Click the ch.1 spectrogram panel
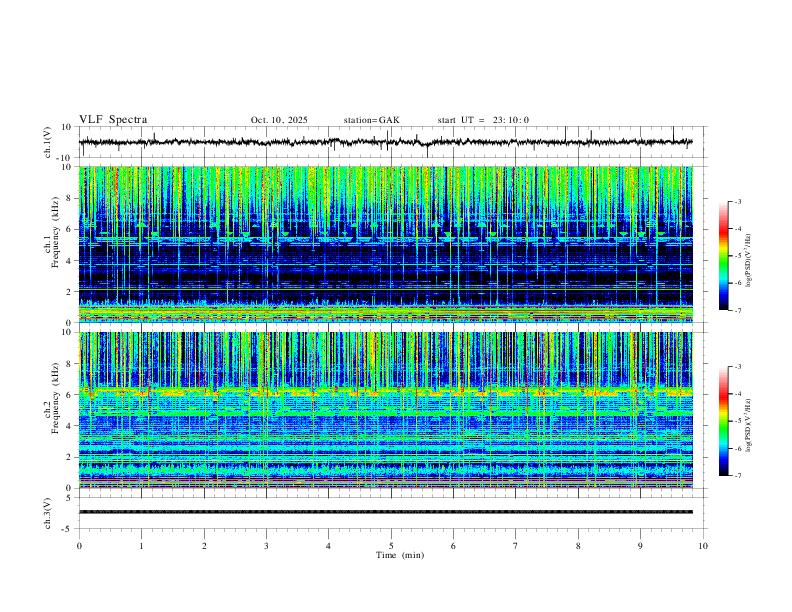 pyautogui.click(x=386, y=244)
